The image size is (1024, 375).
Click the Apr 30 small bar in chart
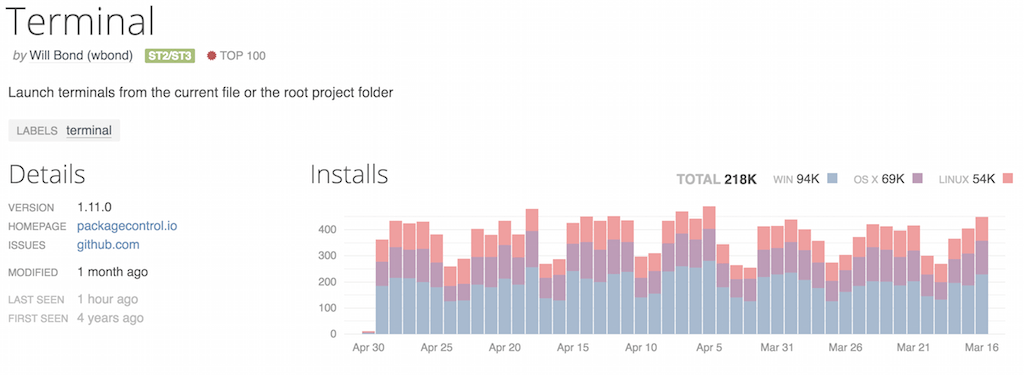(x=368, y=333)
